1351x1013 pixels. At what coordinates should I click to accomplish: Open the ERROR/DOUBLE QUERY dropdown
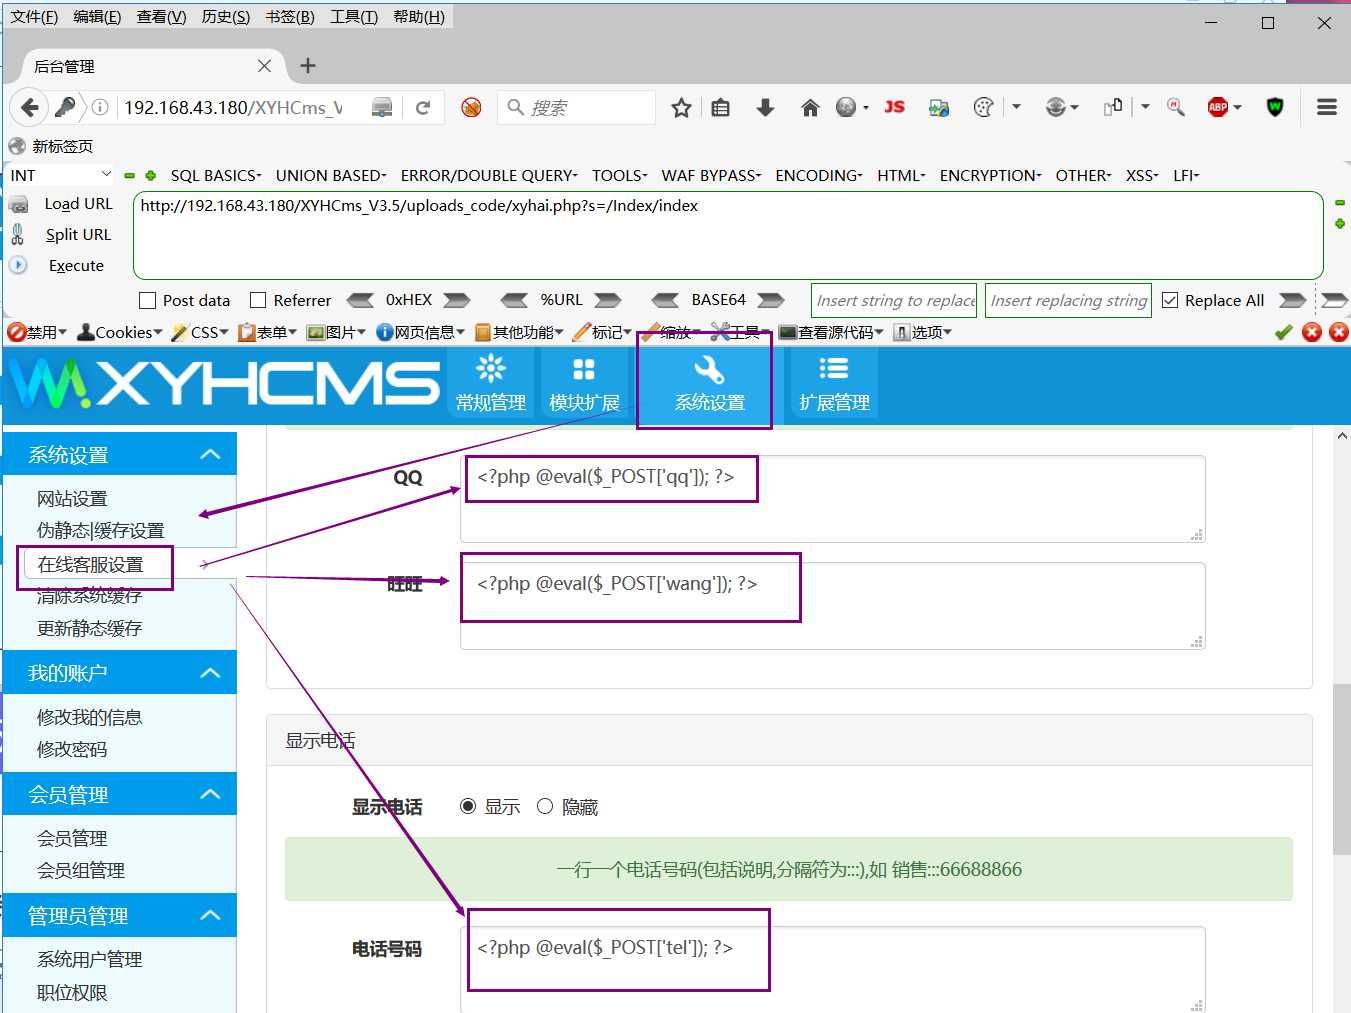click(x=489, y=175)
